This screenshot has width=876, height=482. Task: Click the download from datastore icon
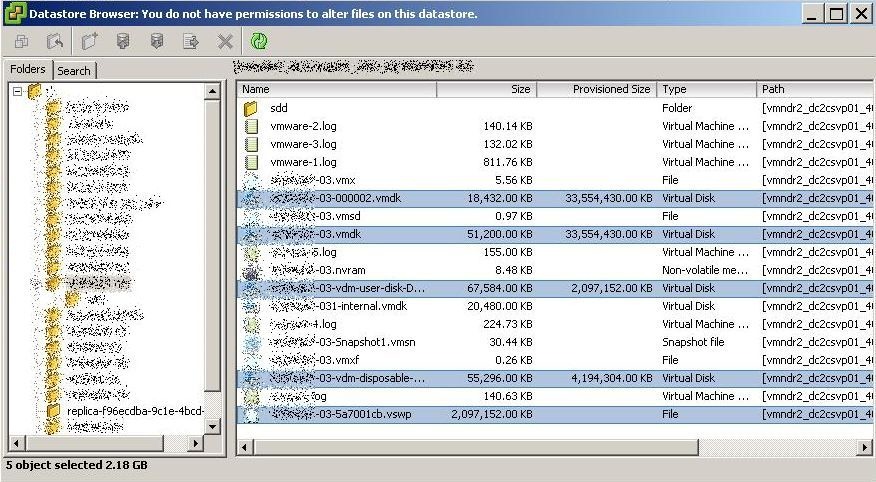tap(157, 41)
